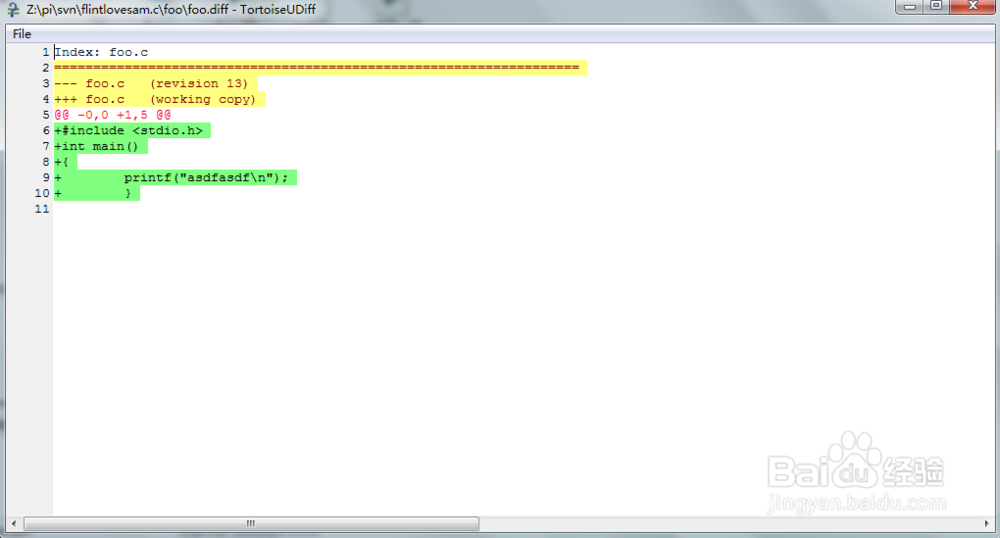Click the "+{" added line
Screen dimensions: 1000x538
65,162
